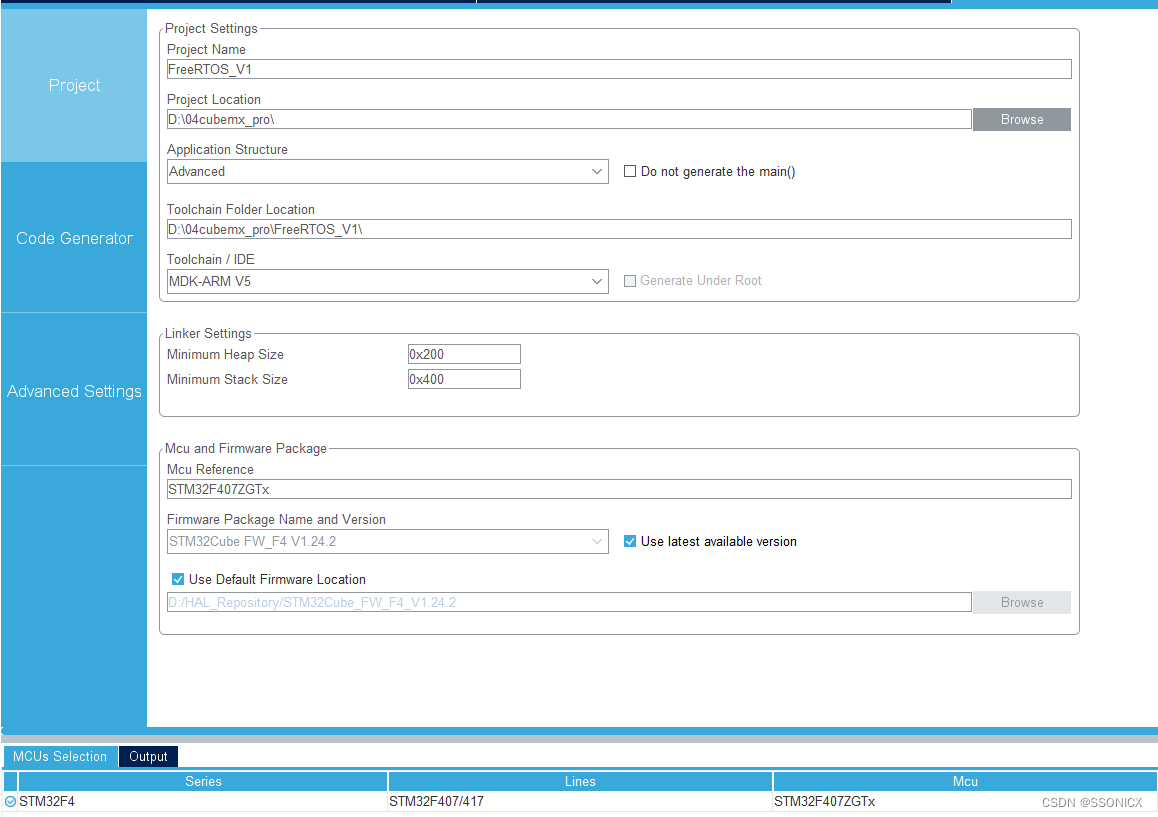Click the Minimum Heap Size field
Viewport: 1158px width, 817px height.
coord(464,354)
